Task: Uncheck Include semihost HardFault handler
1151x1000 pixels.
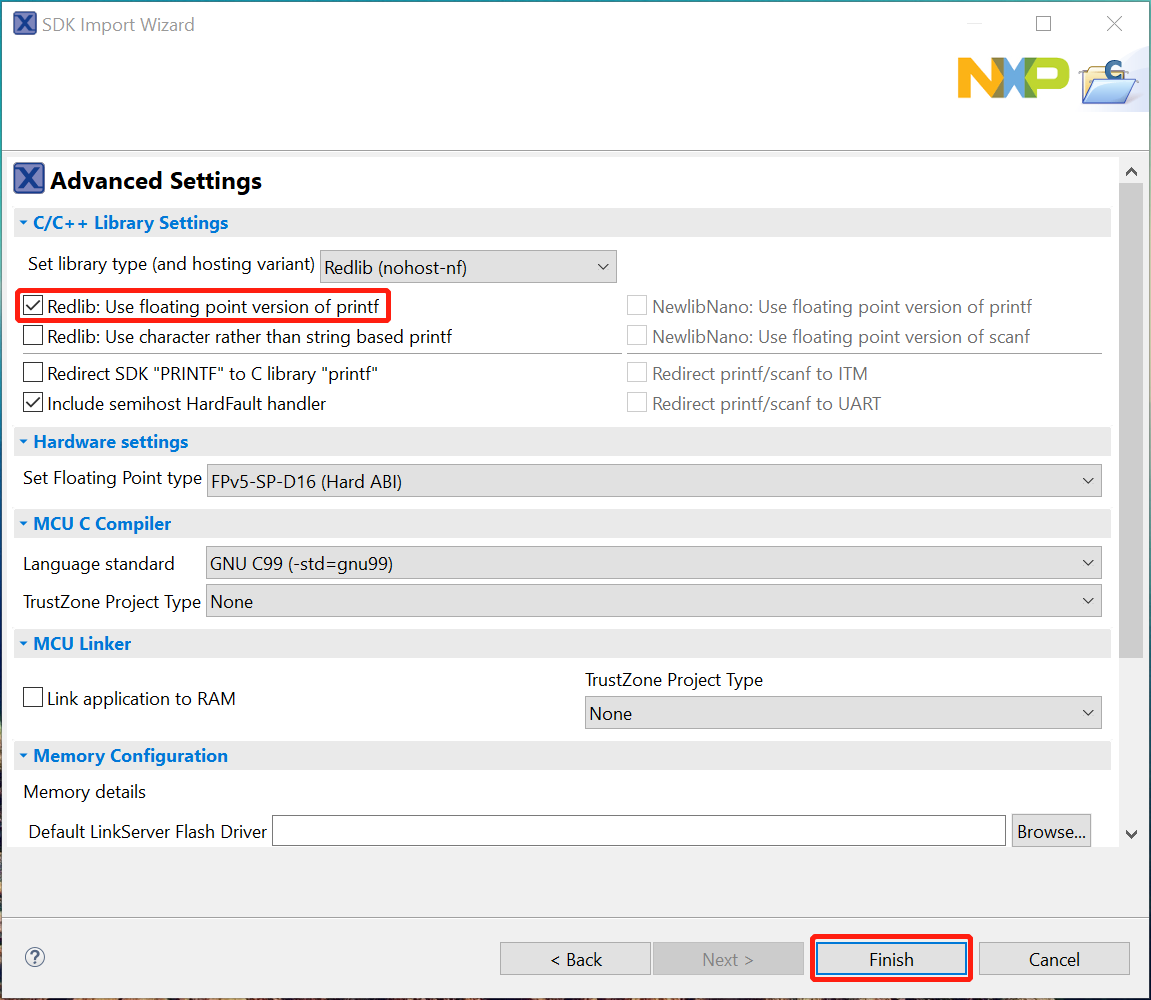Action: [x=33, y=404]
